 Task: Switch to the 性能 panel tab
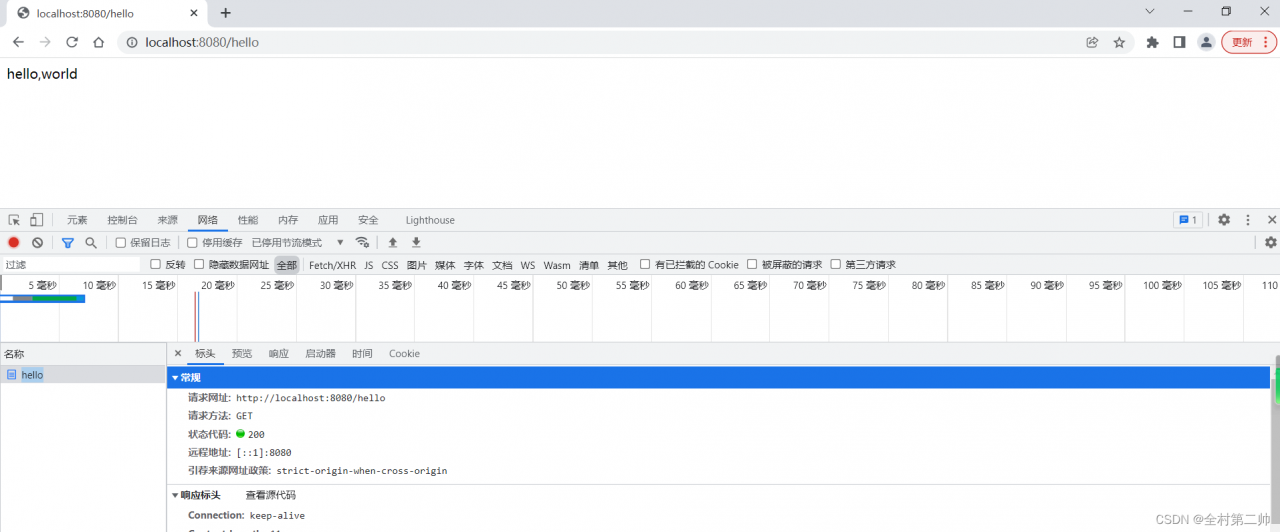(248, 220)
